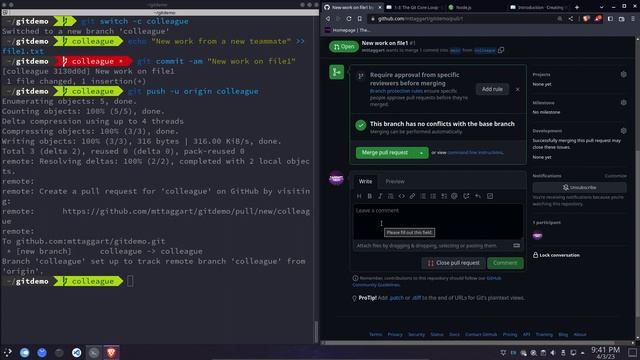The image size is (640, 360).
Task: Open the colleague branch link in the PR header
Action: point(484,51)
